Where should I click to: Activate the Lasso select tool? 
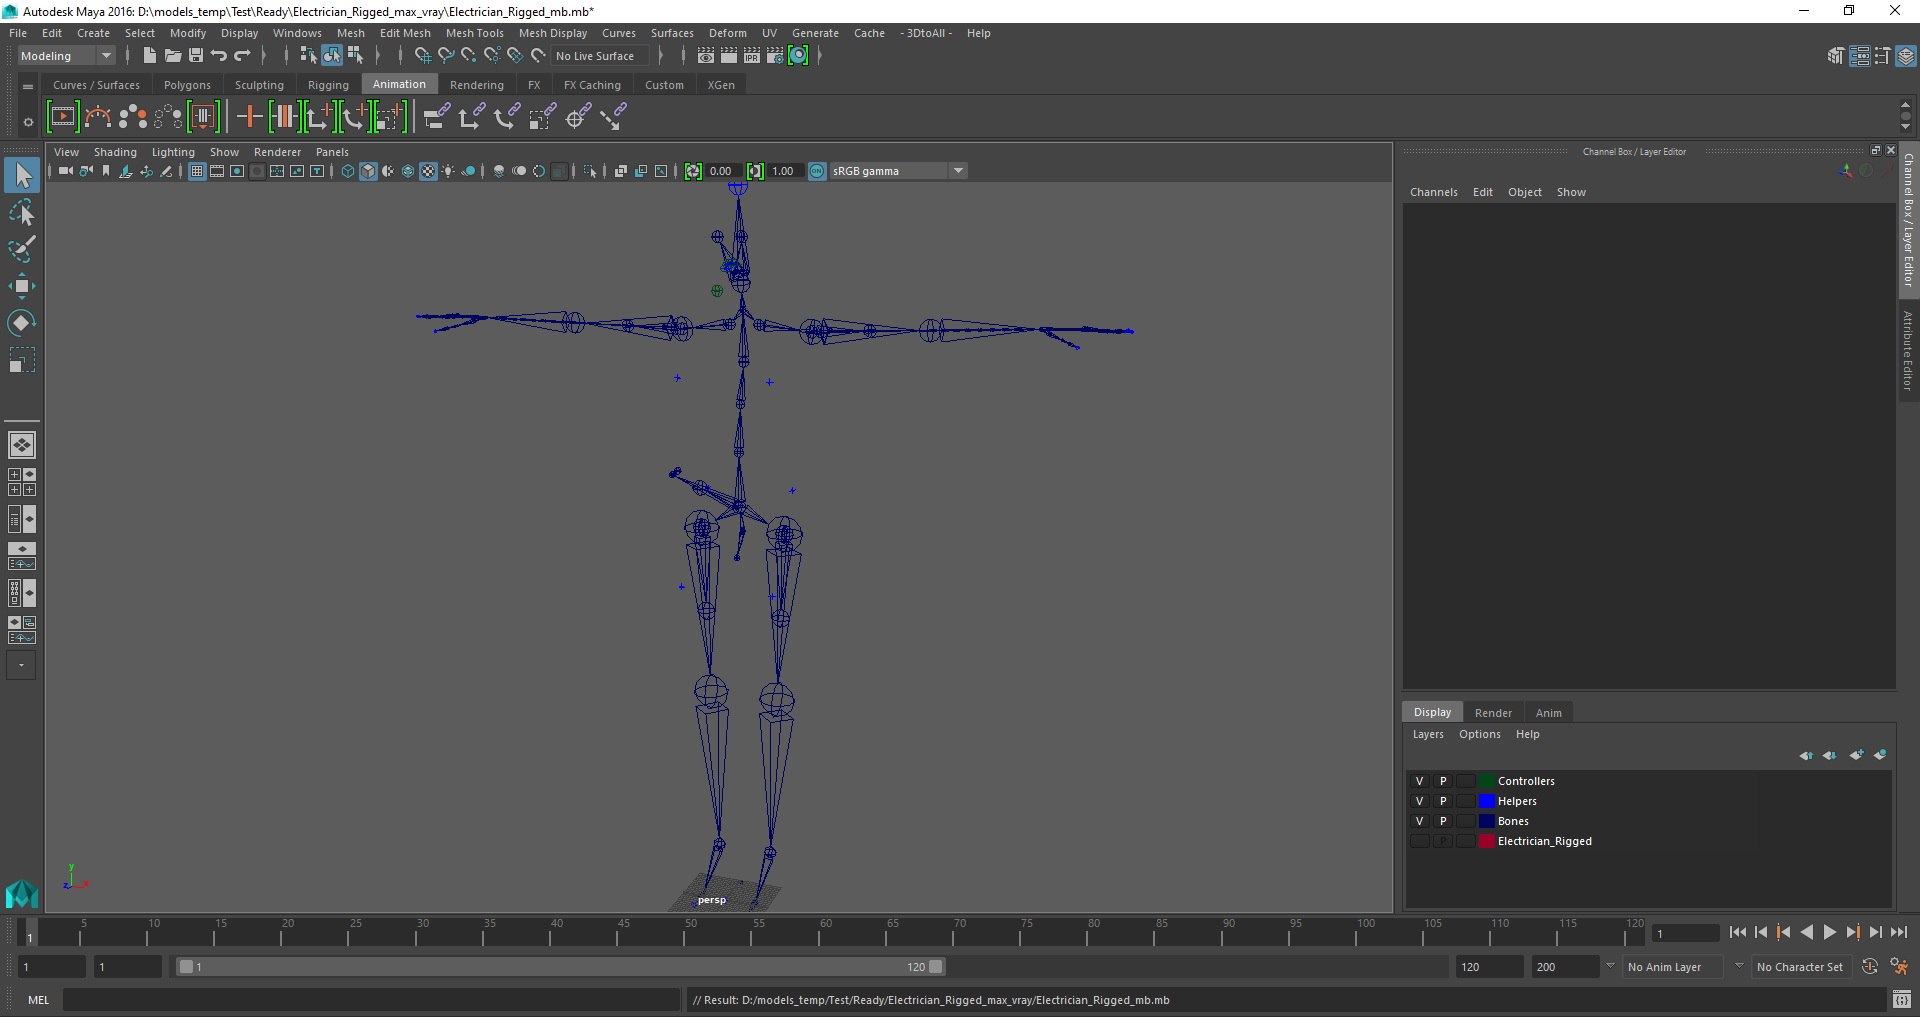click(22, 213)
